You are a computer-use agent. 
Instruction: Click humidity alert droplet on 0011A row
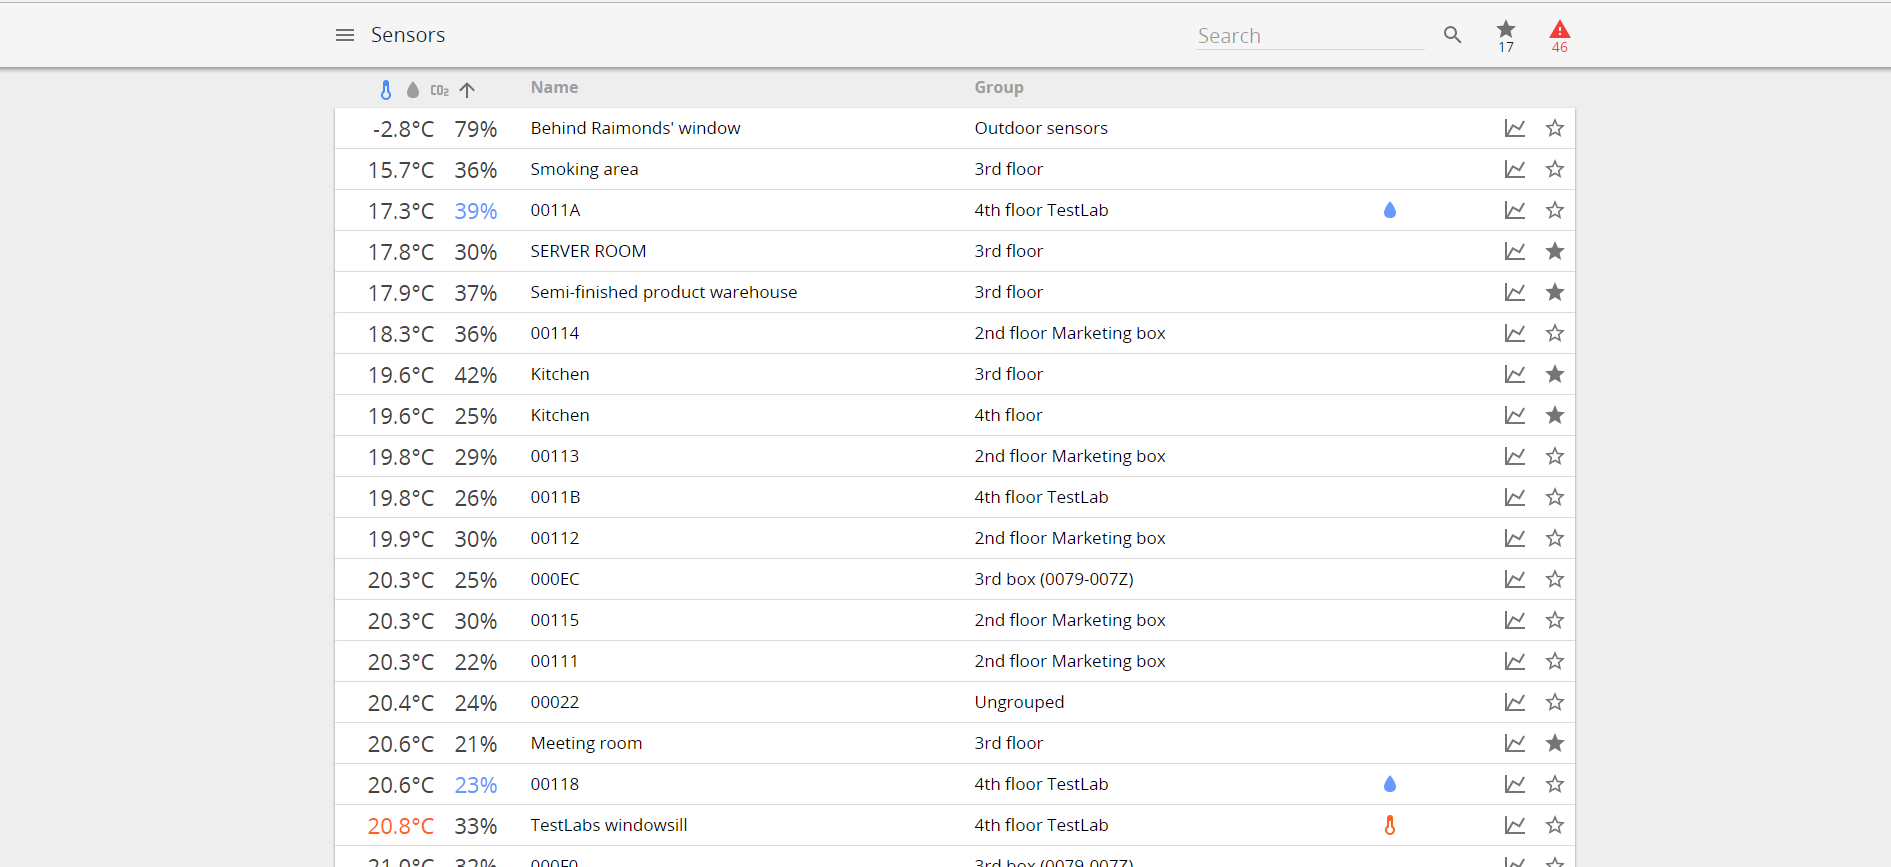[x=1390, y=210]
